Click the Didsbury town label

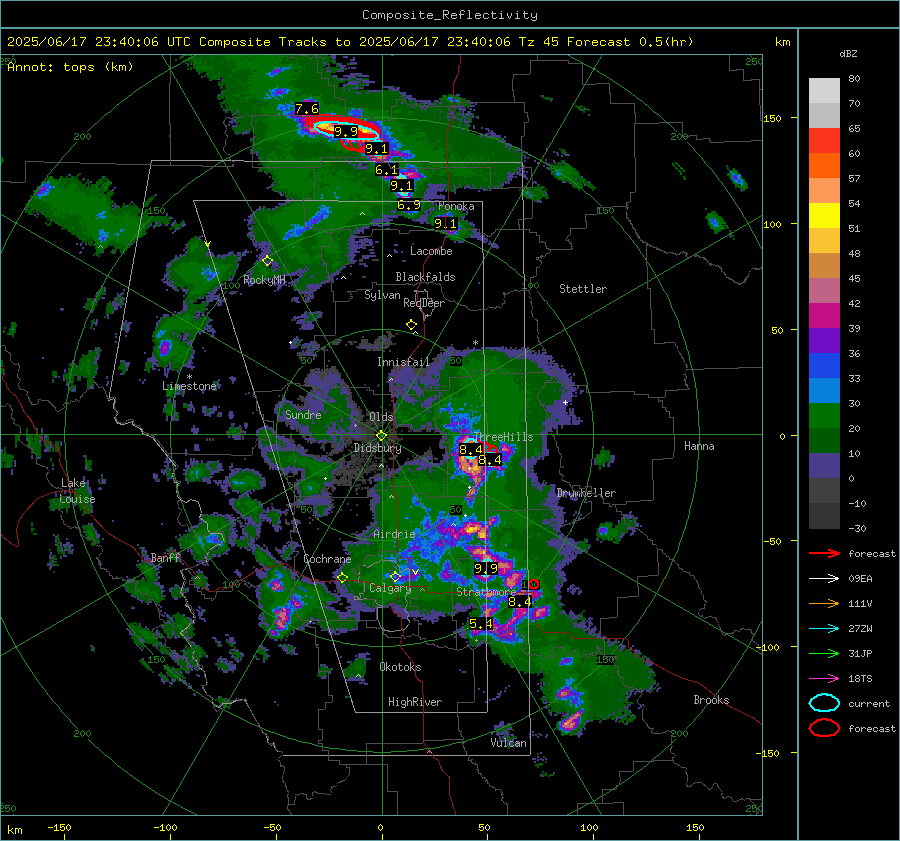click(x=377, y=448)
